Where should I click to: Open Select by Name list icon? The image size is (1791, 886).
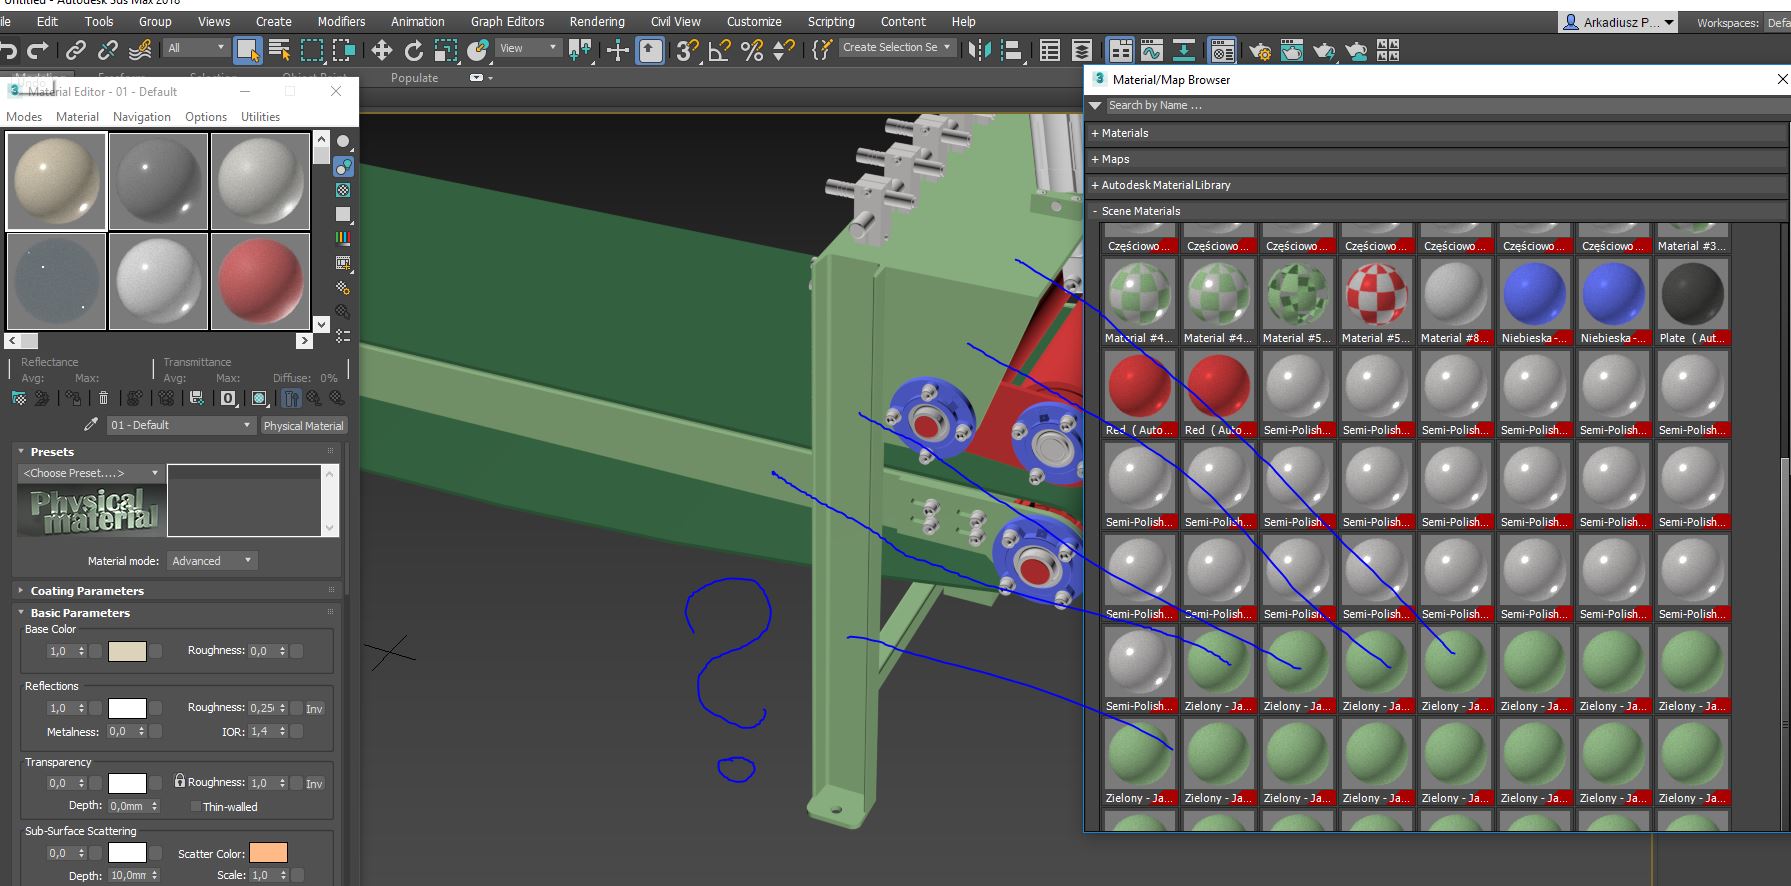(x=280, y=50)
